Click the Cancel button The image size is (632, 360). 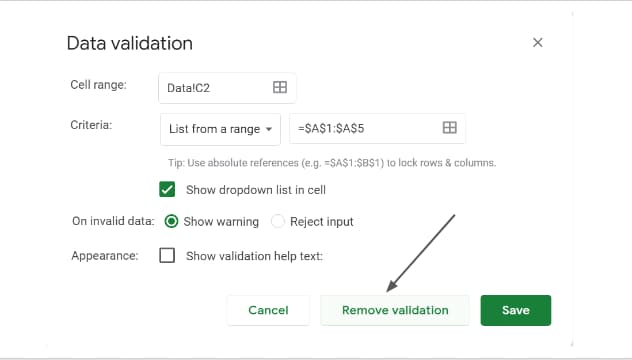pos(268,310)
